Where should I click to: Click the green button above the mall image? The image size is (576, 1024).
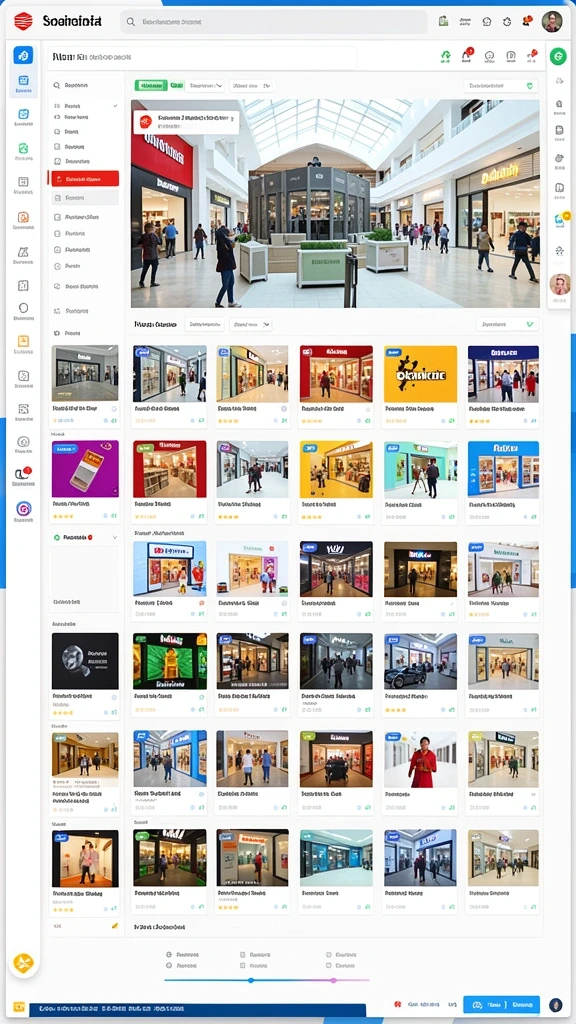(x=151, y=86)
